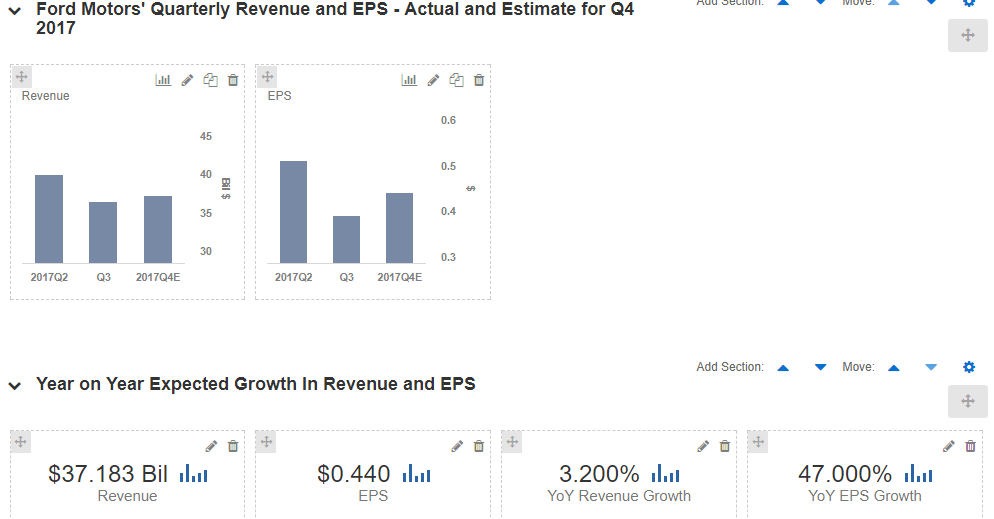Click the 2017Q2 bar in Revenue chart

[x=49, y=219]
